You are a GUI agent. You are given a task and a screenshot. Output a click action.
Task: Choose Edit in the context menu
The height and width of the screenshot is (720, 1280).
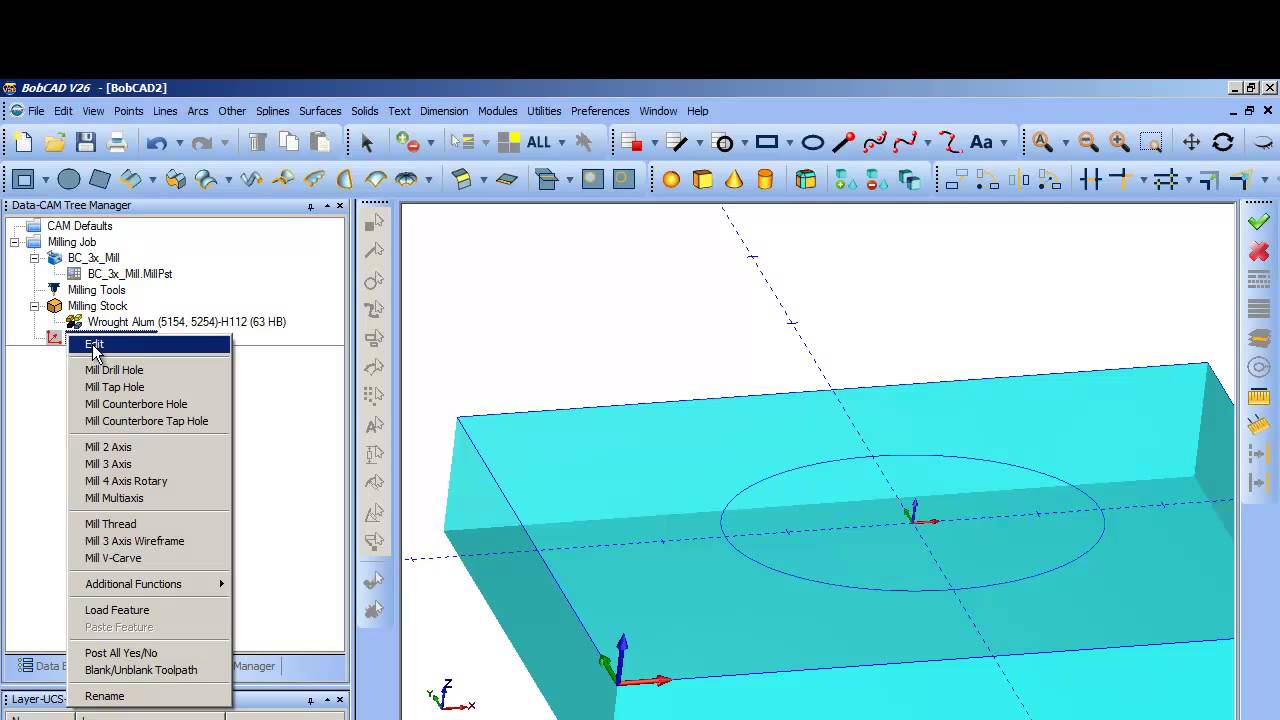tap(149, 344)
